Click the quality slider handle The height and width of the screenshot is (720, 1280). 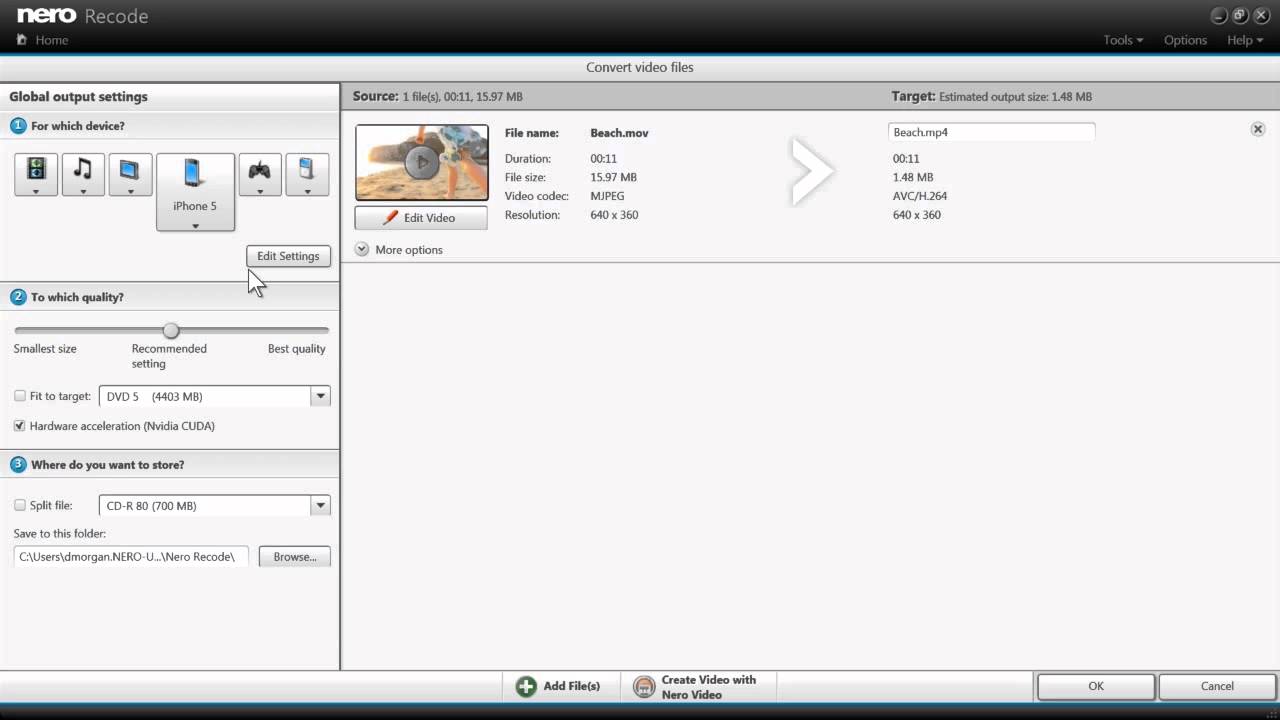(x=171, y=330)
